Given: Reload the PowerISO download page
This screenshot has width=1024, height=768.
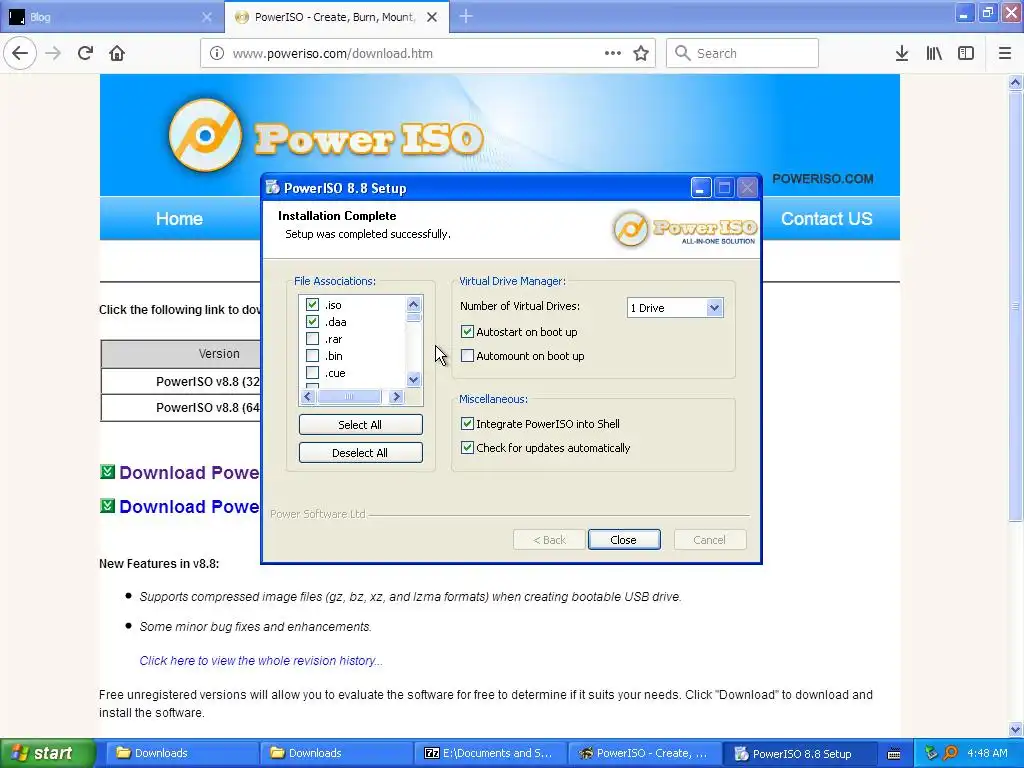Looking at the screenshot, I should point(85,53).
